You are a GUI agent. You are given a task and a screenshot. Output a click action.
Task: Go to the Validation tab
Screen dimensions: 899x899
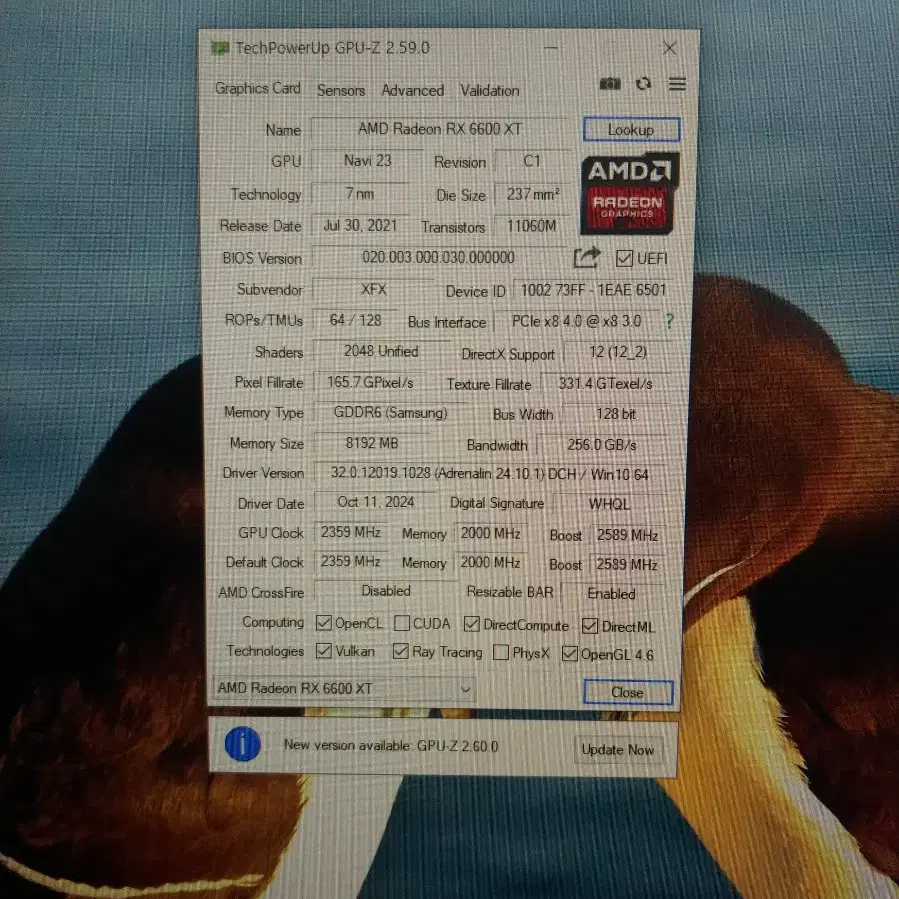pos(490,90)
